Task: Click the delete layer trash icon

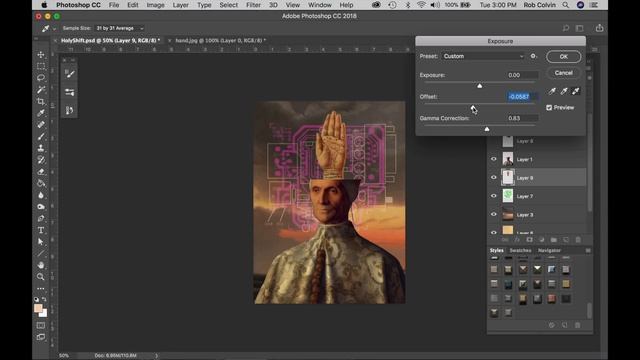Action: point(578,240)
